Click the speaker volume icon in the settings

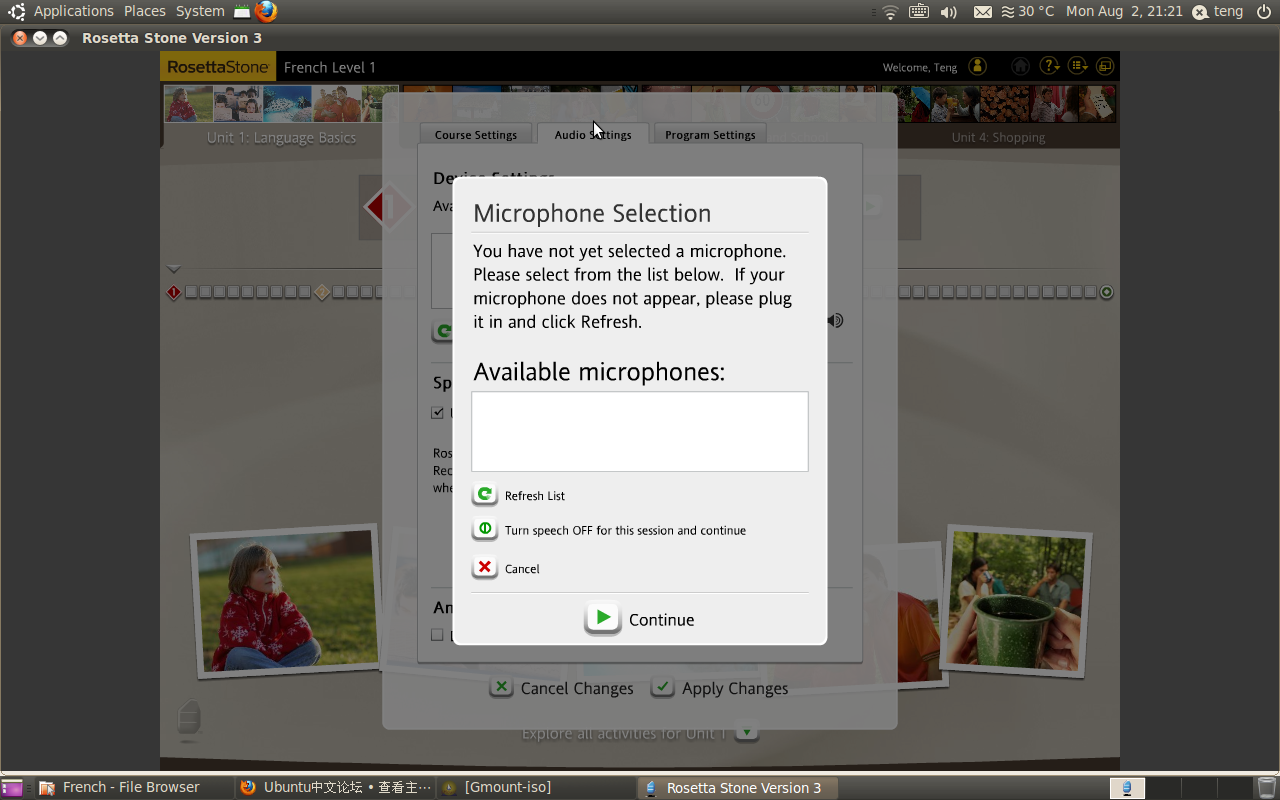tap(836, 321)
